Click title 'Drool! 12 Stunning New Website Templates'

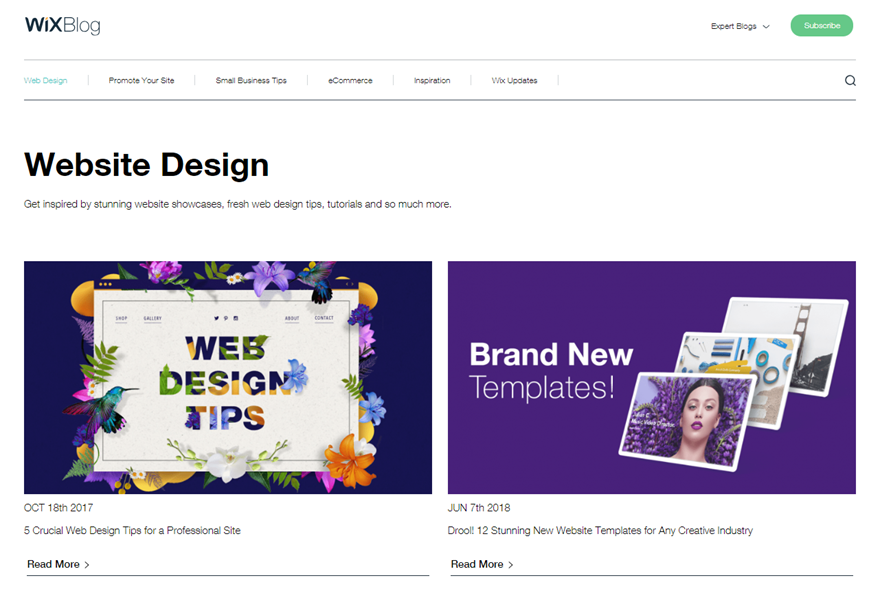coord(600,530)
